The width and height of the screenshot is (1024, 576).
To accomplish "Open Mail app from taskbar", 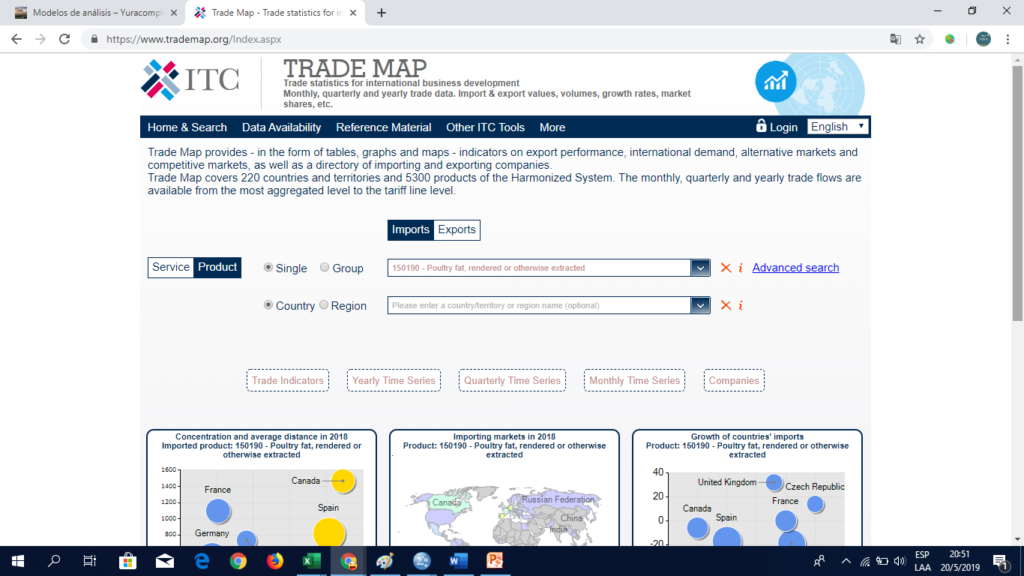I will [165, 561].
